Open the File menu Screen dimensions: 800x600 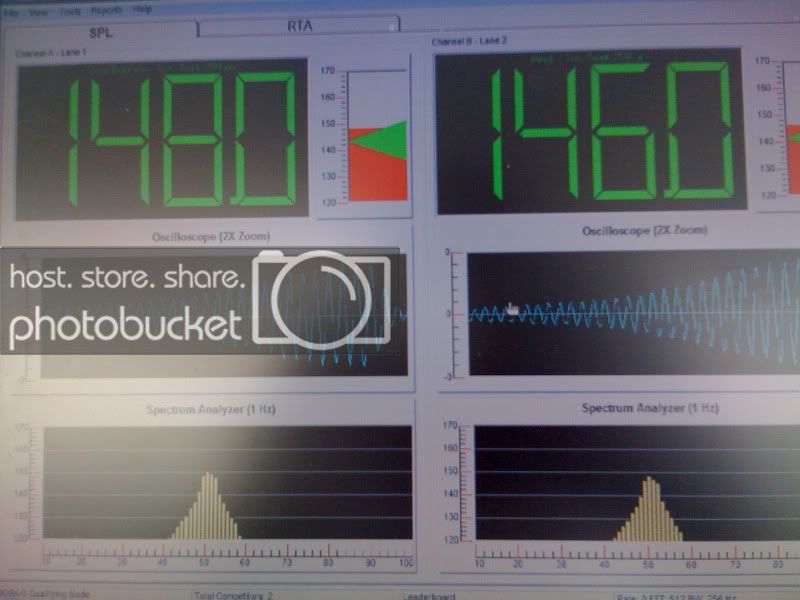[10, 11]
